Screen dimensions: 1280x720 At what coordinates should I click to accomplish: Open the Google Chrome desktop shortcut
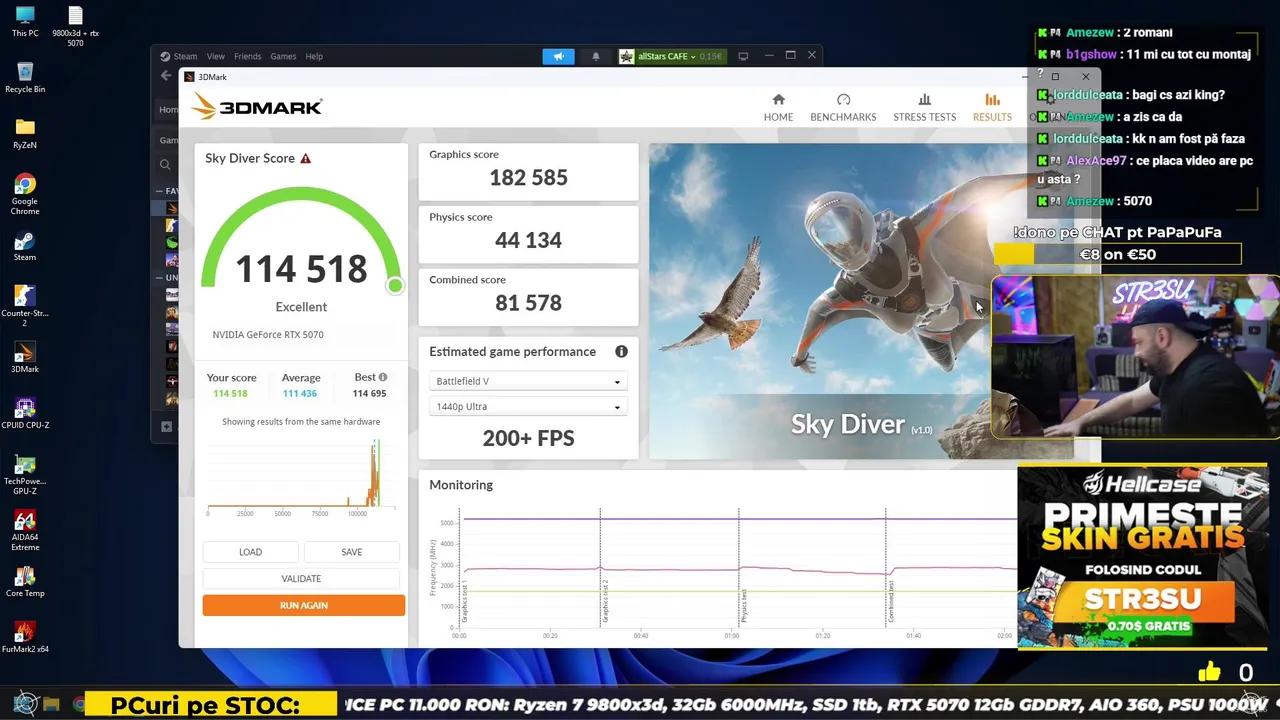pos(25,194)
